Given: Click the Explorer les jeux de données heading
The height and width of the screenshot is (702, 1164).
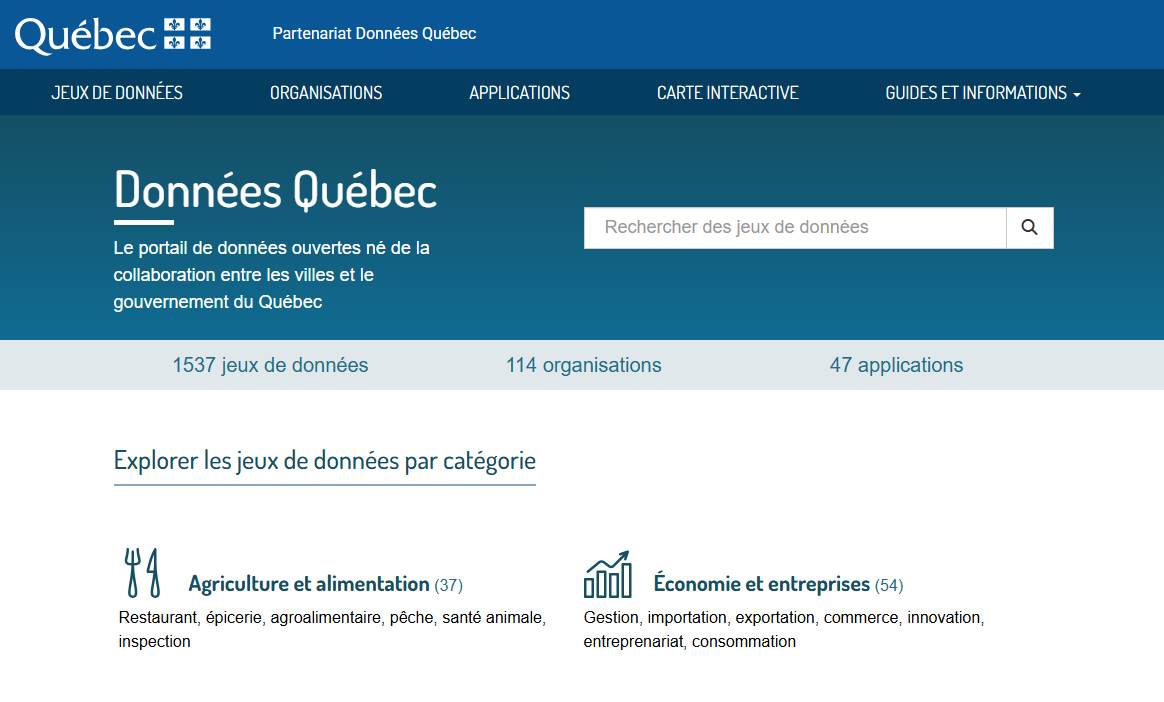Looking at the screenshot, I should (x=324, y=461).
